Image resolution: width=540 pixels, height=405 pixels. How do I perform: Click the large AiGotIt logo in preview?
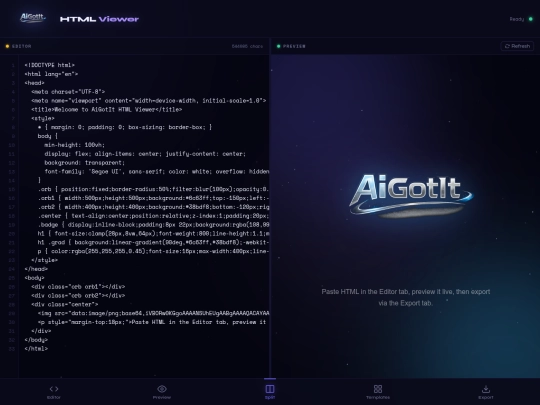(x=411, y=195)
